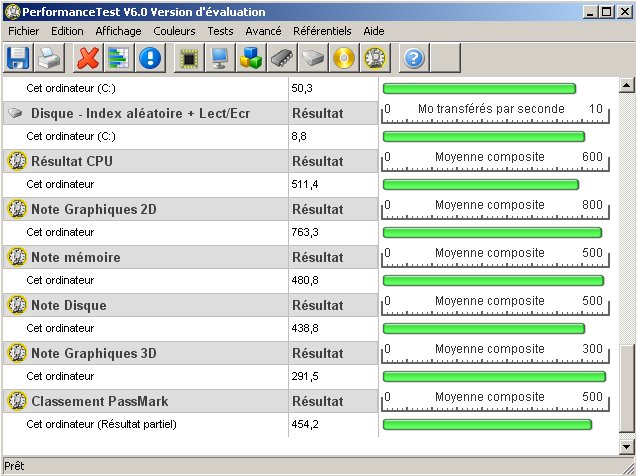Image resolution: width=636 pixels, height=476 pixels.
Task: Open the Aide menu
Action: [x=374, y=31]
